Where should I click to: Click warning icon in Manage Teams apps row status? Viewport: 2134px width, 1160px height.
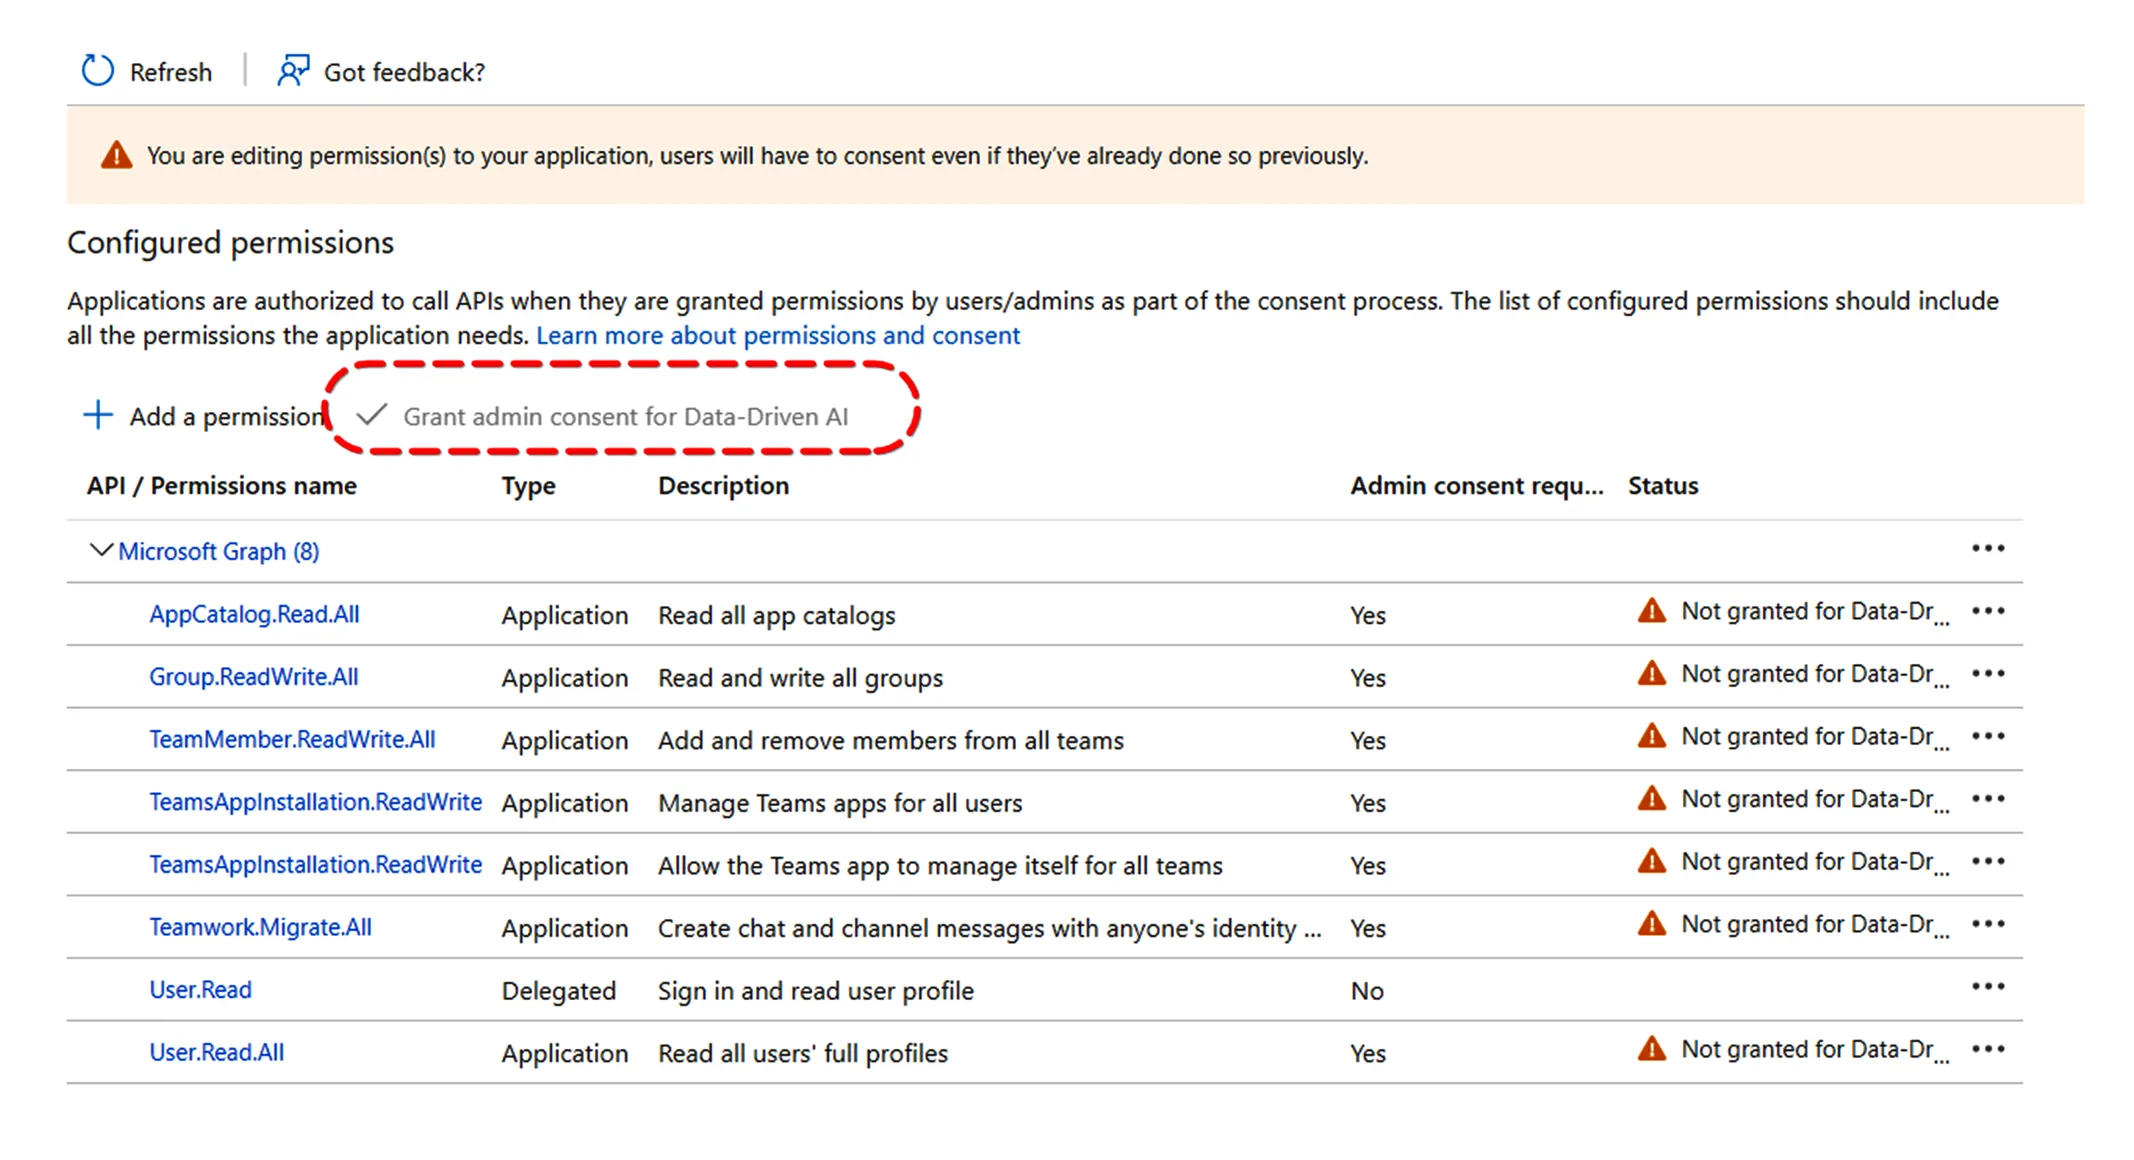pyautogui.click(x=1652, y=798)
